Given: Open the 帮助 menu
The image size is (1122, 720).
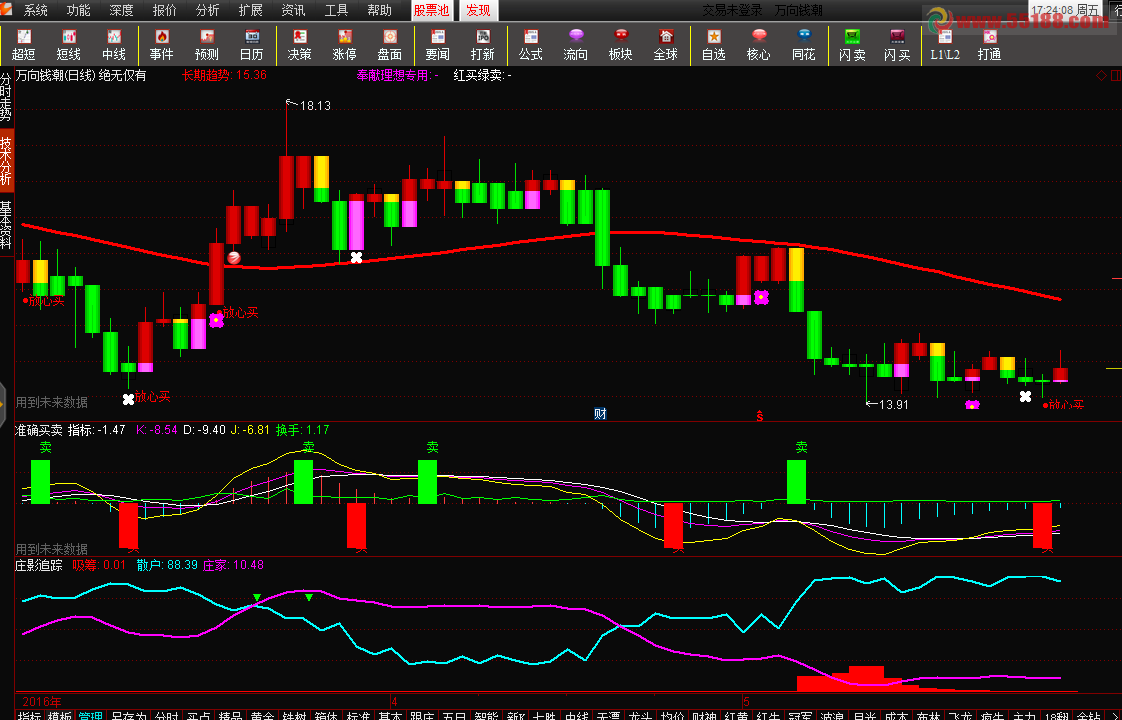Looking at the screenshot, I should pyautogui.click(x=379, y=10).
